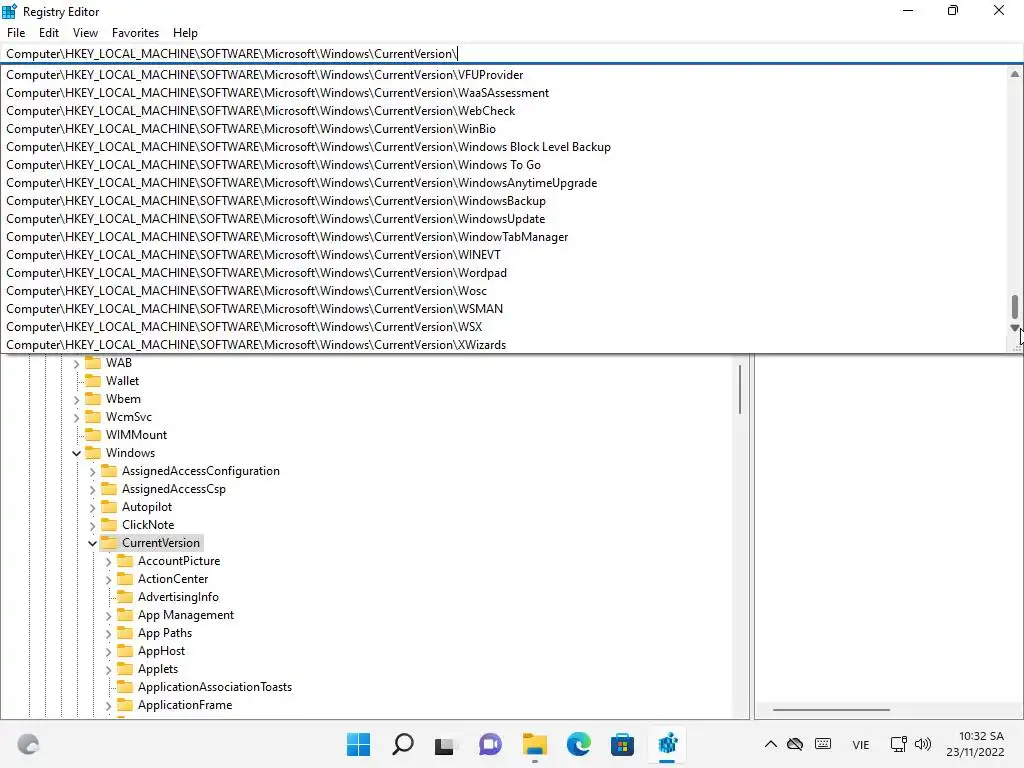
Task: Open File Explorer from taskbar
Action: tap(534, 744)
